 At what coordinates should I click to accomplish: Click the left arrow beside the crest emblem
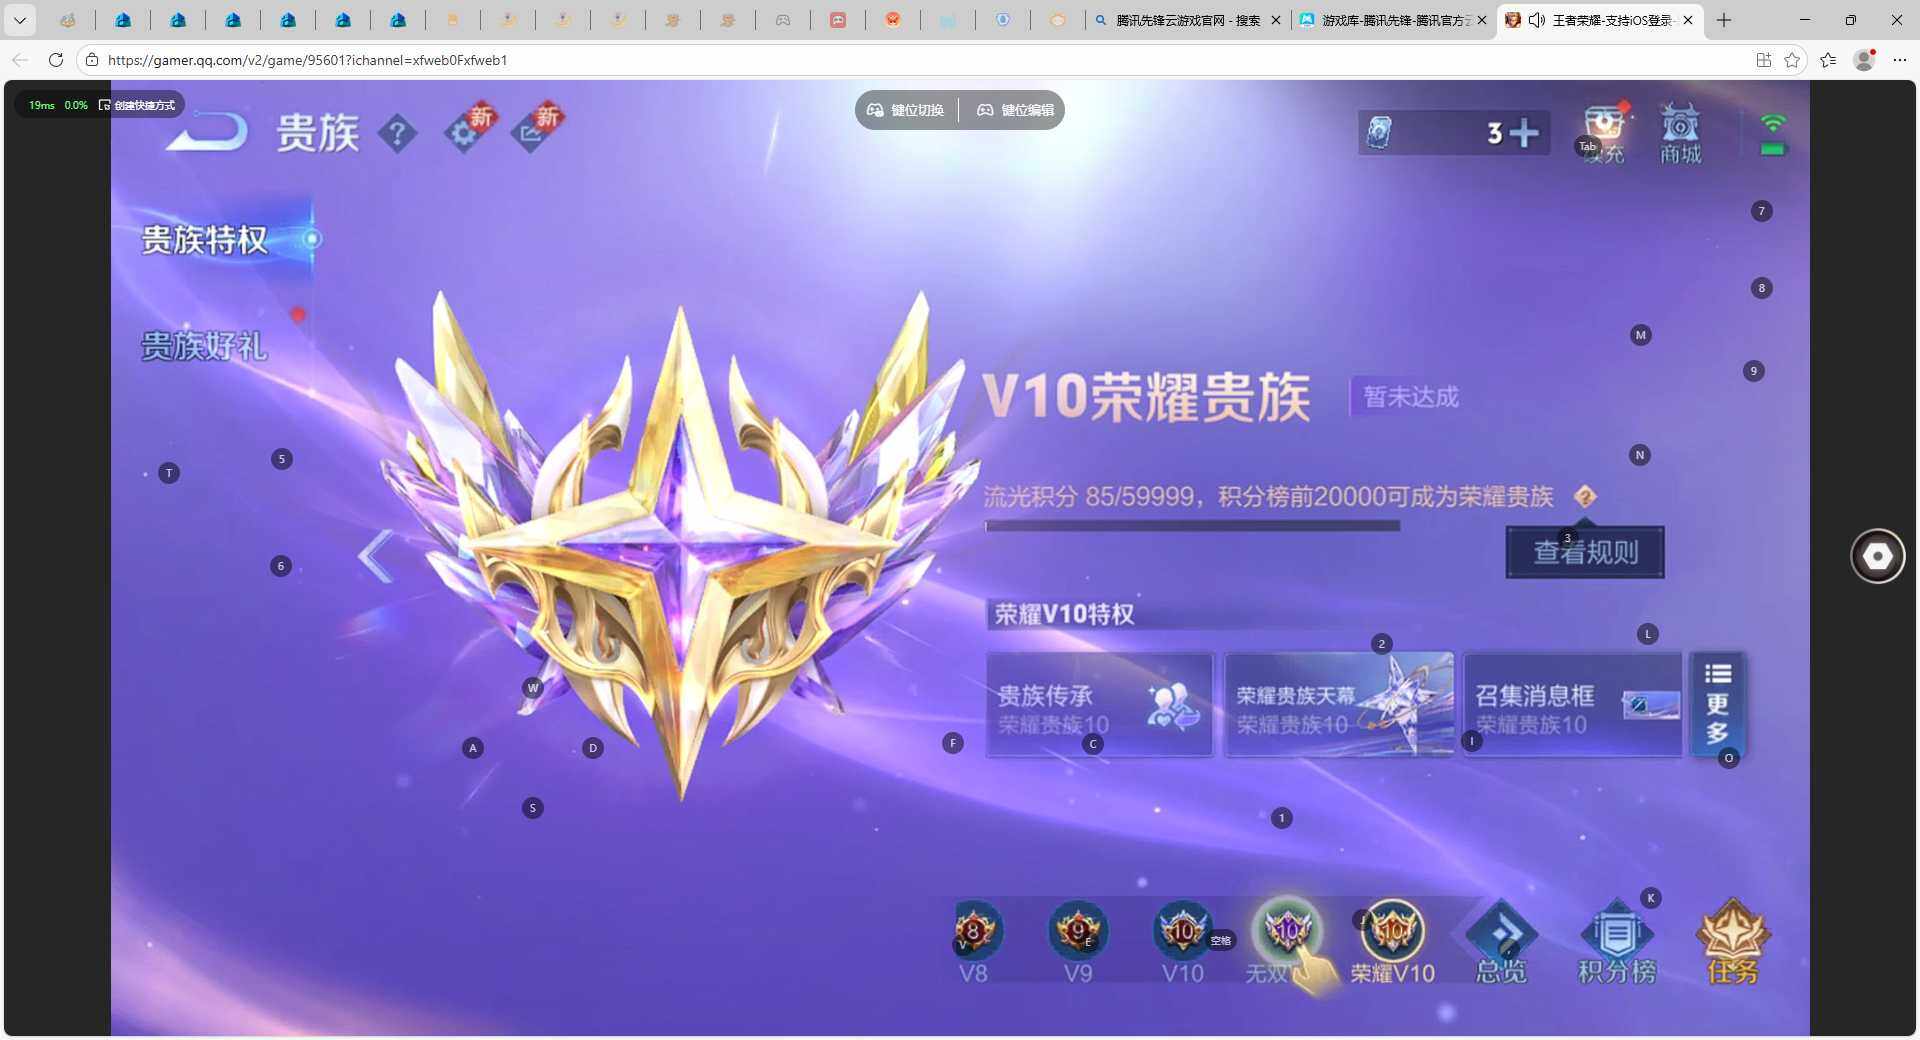click(x=375, y=556)
